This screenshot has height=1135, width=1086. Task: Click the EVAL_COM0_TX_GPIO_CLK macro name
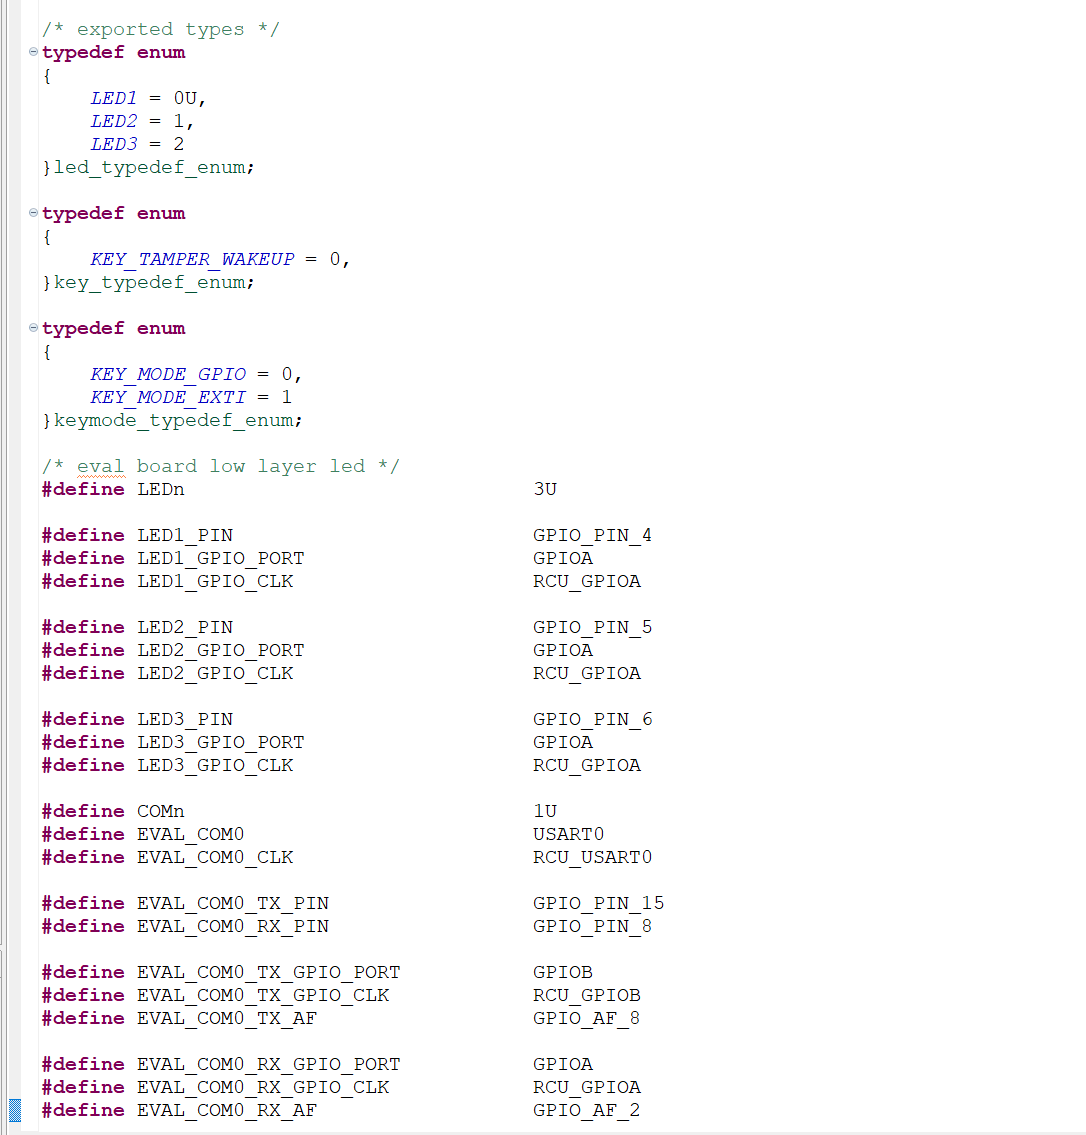[x=262, y=995]
